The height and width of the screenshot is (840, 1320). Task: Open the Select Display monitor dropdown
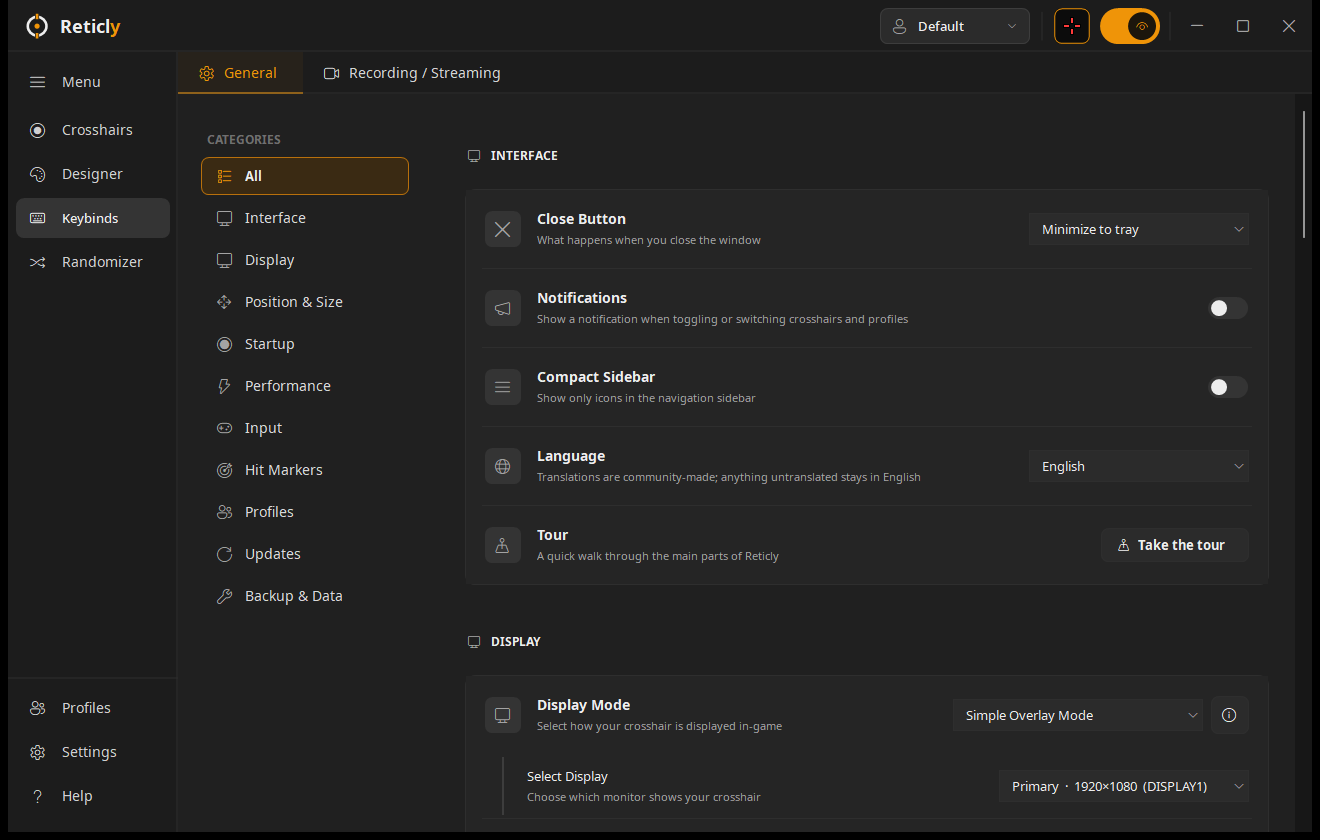[1124, 786]
